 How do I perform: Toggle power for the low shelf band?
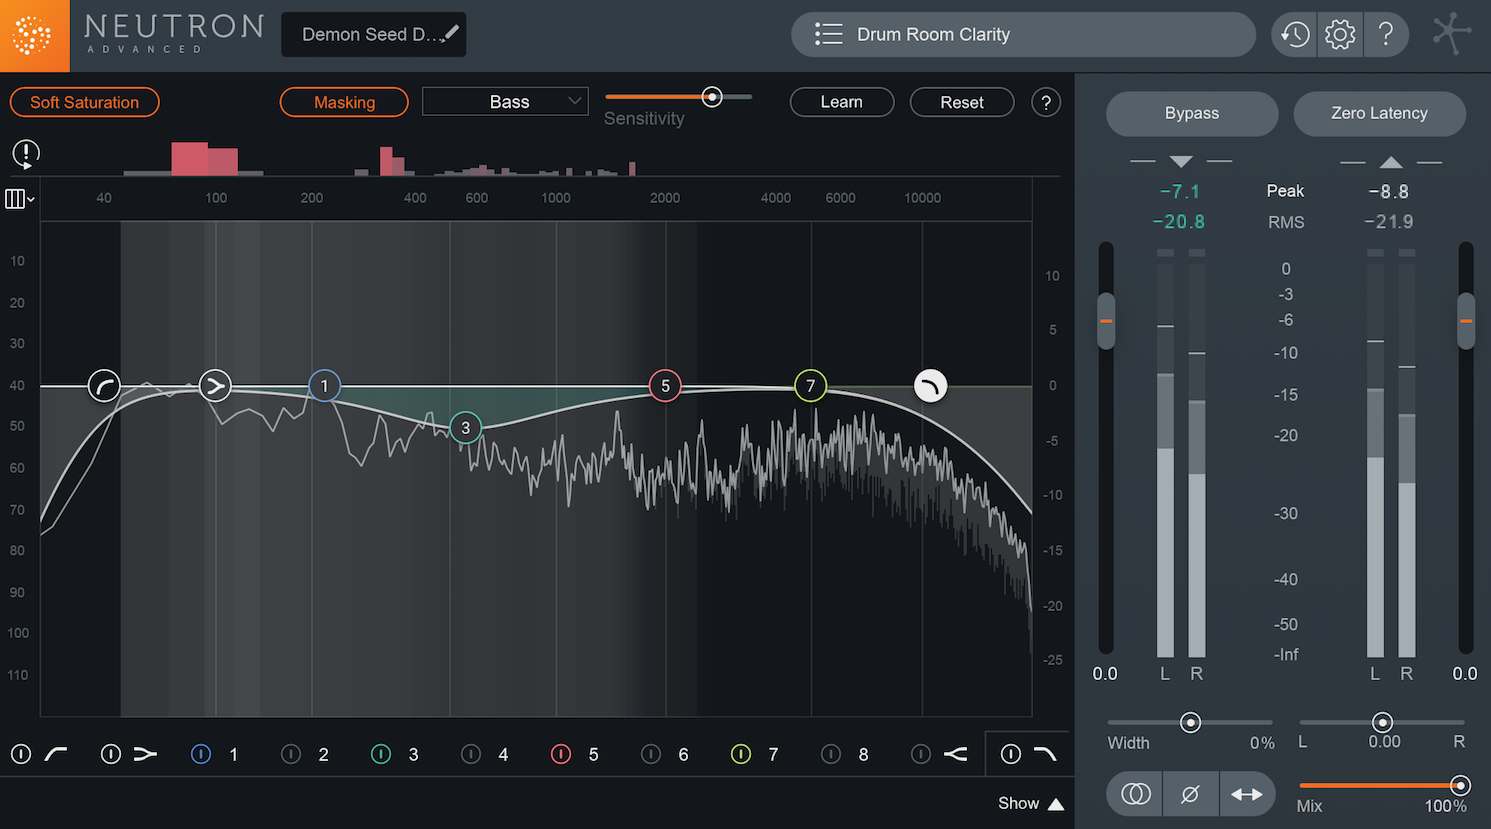[x=111, y=754]
